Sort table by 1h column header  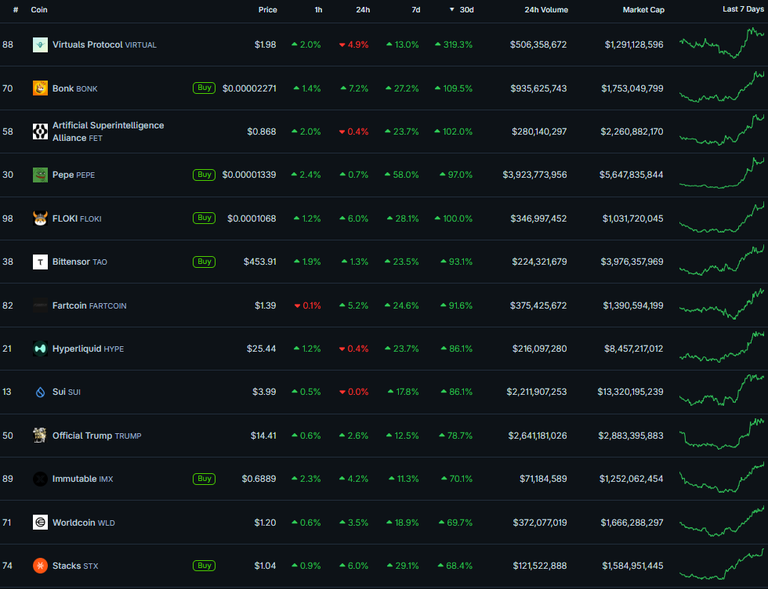(318, 10)
